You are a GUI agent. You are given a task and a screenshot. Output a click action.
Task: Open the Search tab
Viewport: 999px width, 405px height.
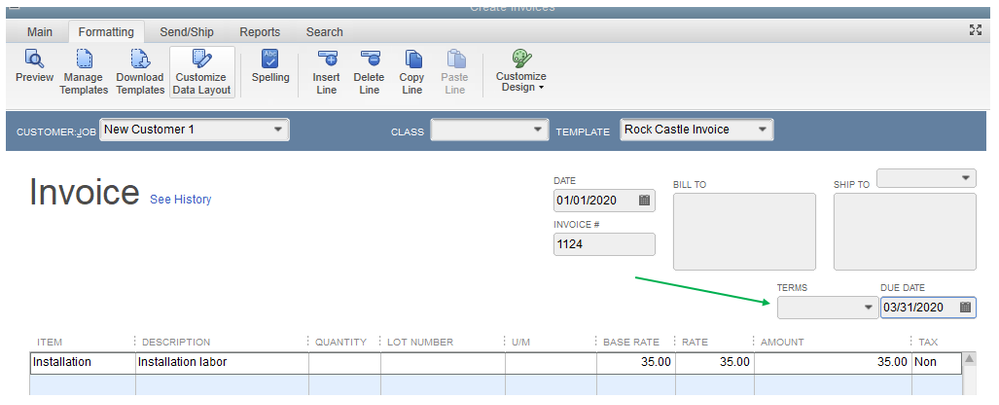[324, 32]
